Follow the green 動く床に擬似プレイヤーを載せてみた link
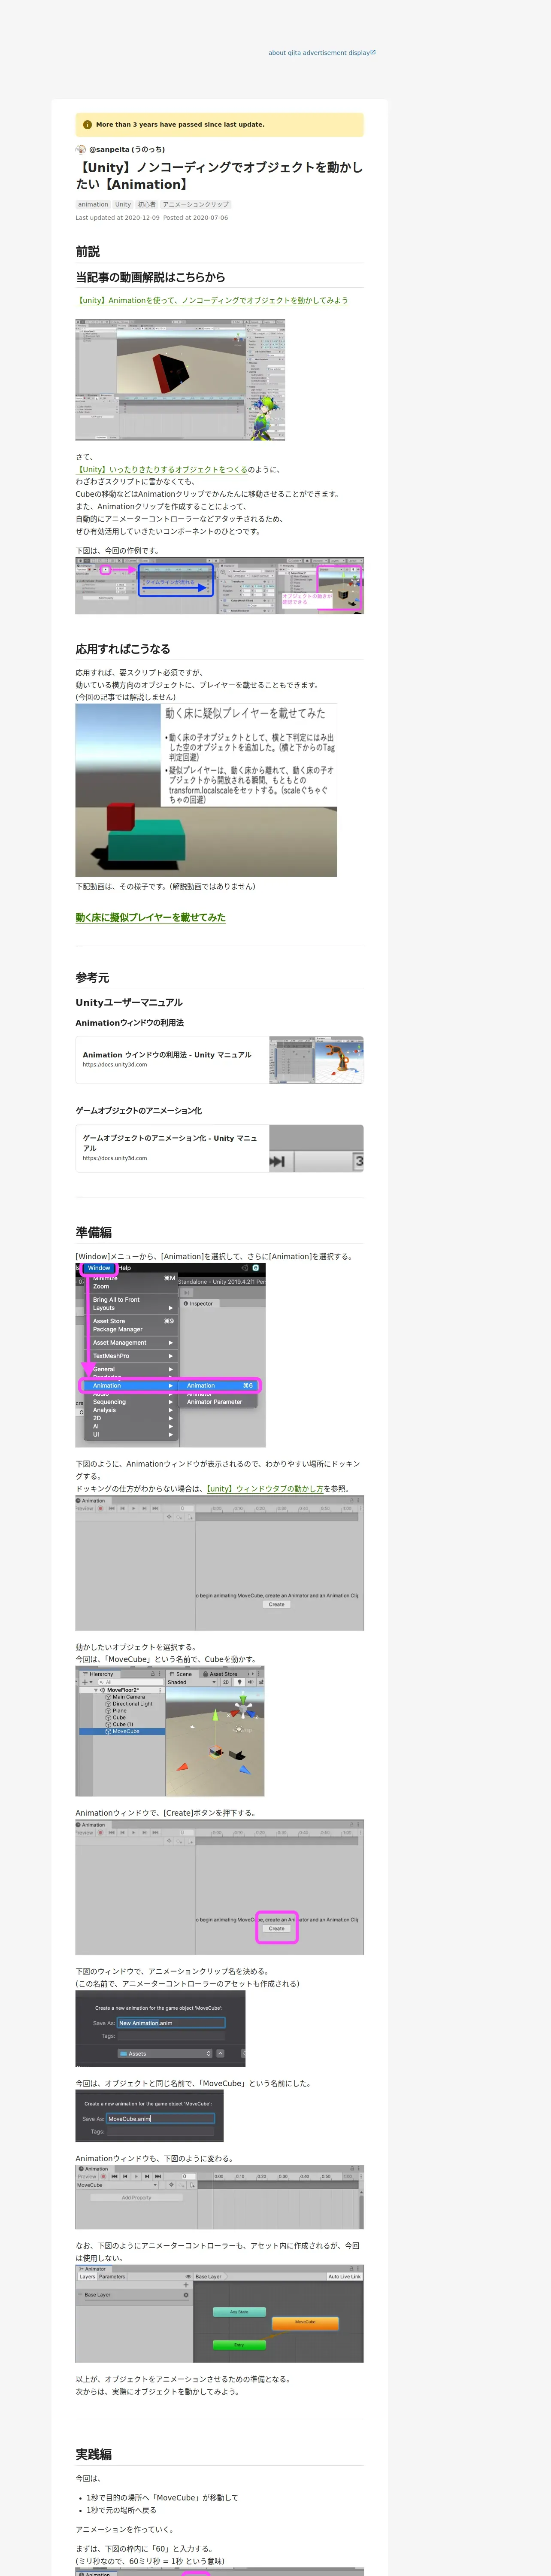This screenshot has width=551, height=2576. pos(151,917)
